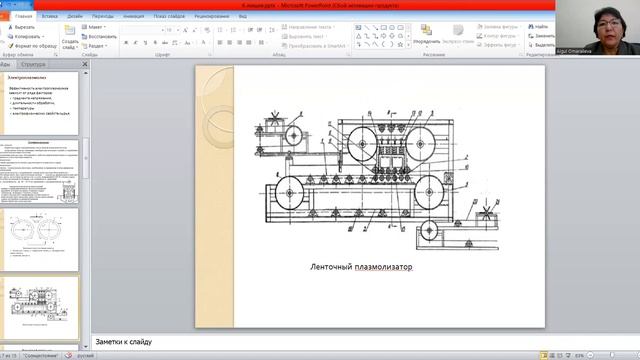Open the Макет layout dropdown
The height and width of the screenshot is (360, 640).
[94, 27]
